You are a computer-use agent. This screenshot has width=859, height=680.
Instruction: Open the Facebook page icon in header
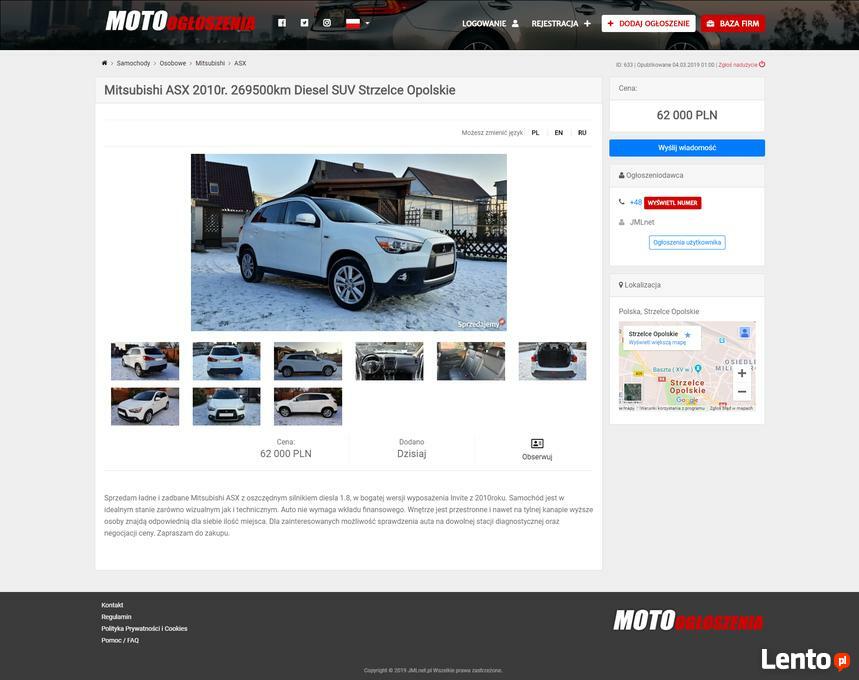(282, 23)
